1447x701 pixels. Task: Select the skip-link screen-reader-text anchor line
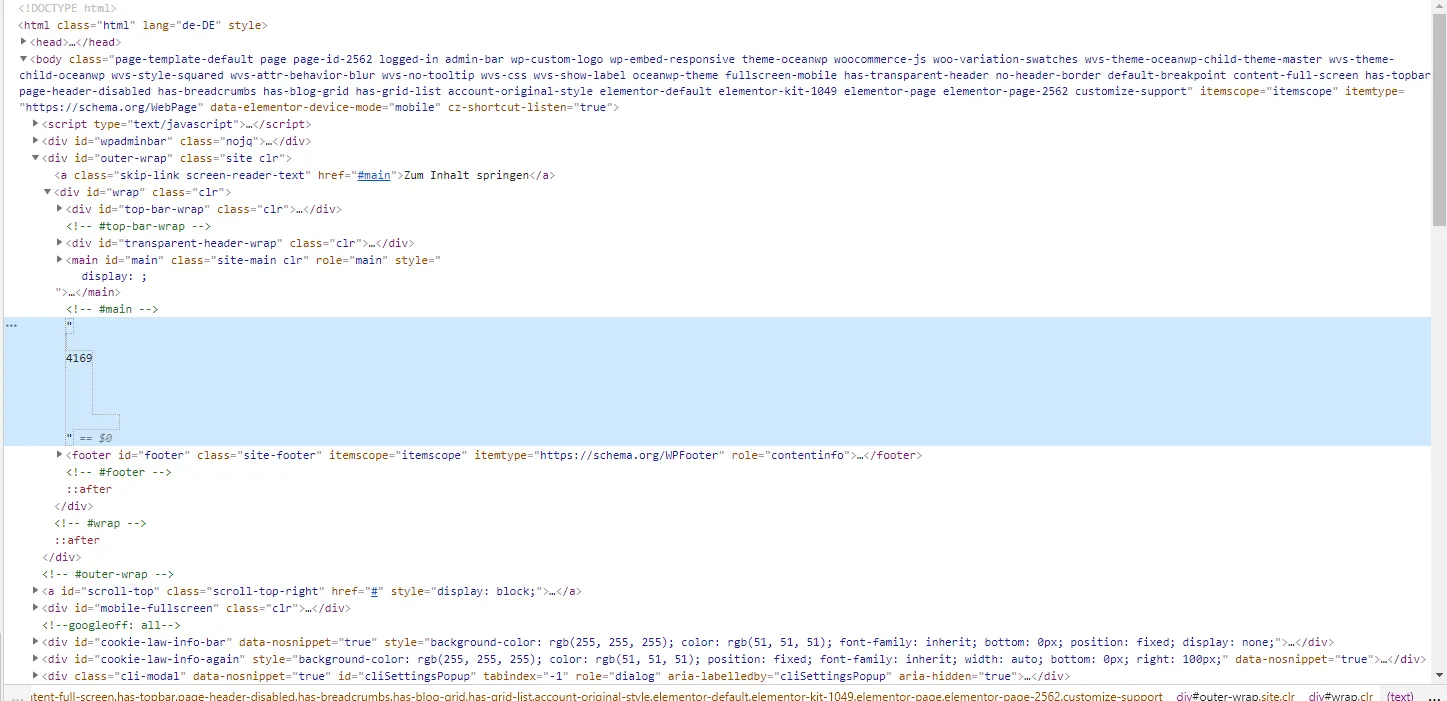pyautogui.click(x=304, y=175)
